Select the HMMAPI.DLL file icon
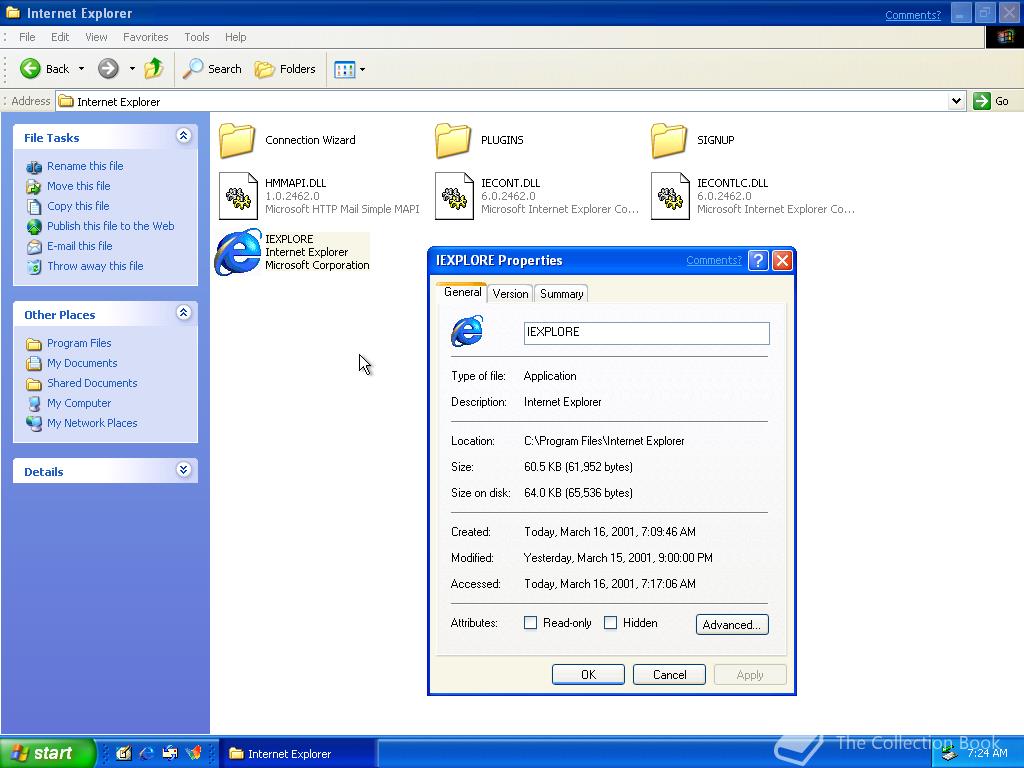Viewport: 1024px width, 768px height. point(238,196)
